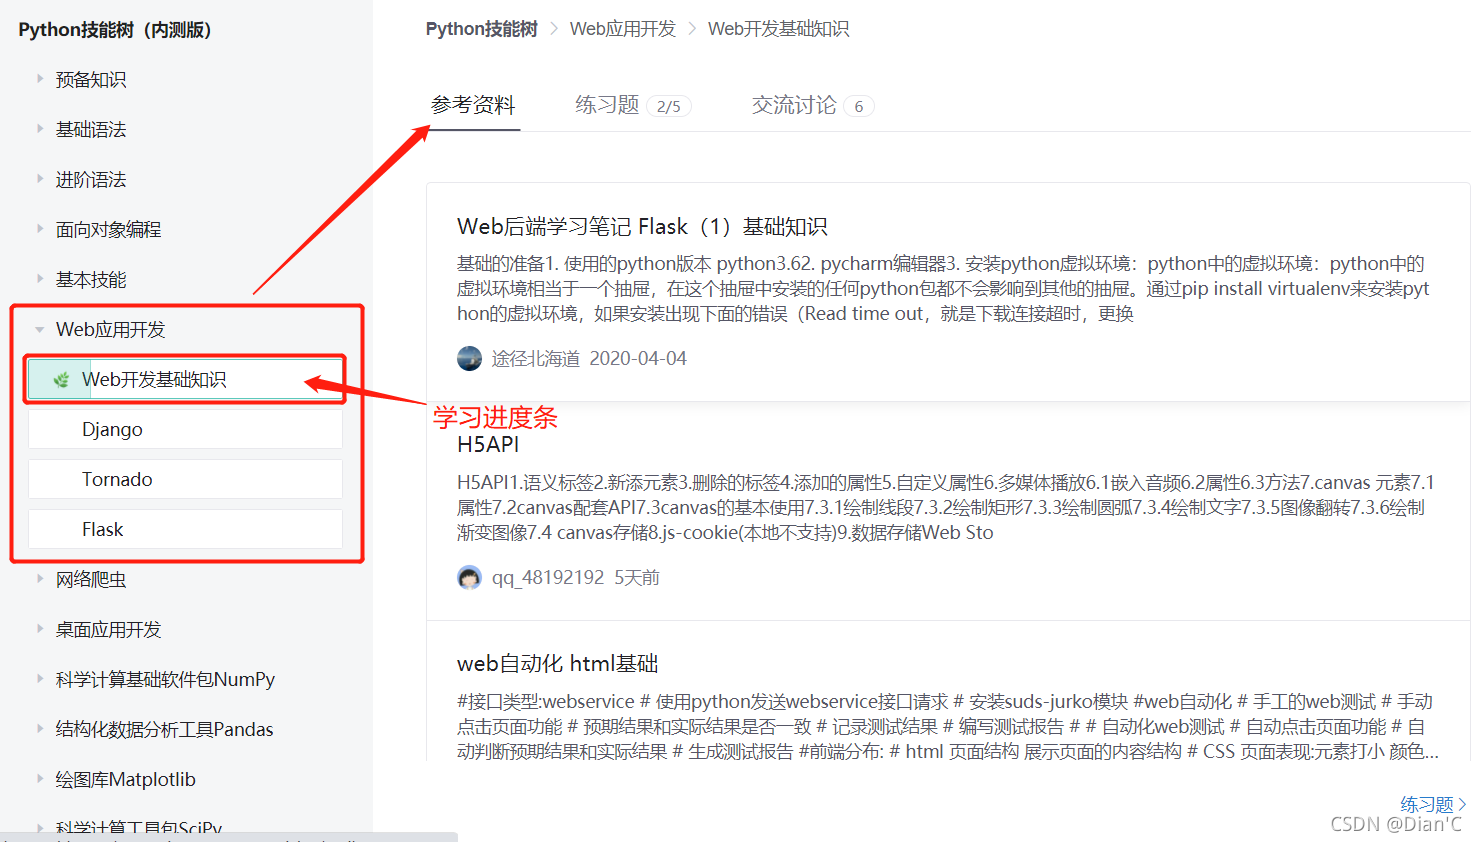Click the 5天前 timestamp
Screen dimensions: 1477x842
click(637, 577)
